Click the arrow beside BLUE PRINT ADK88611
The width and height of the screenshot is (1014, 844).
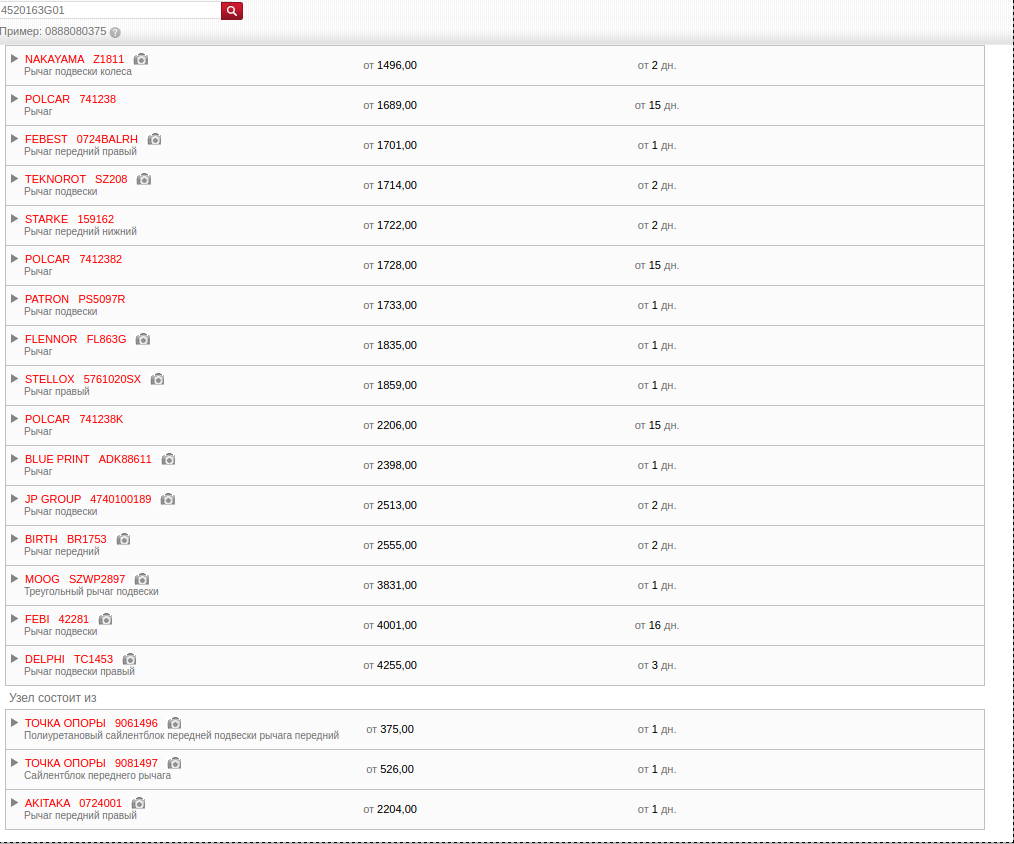[x=14, y=459]
